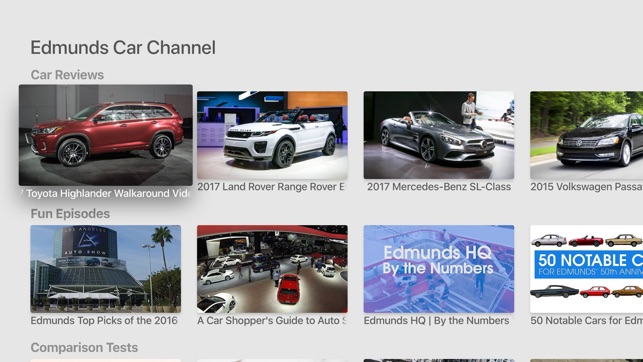Screen dimensions: 643x362
Task: Click the 2017 Land Rover Range Rover title
Action: point(271,187)
